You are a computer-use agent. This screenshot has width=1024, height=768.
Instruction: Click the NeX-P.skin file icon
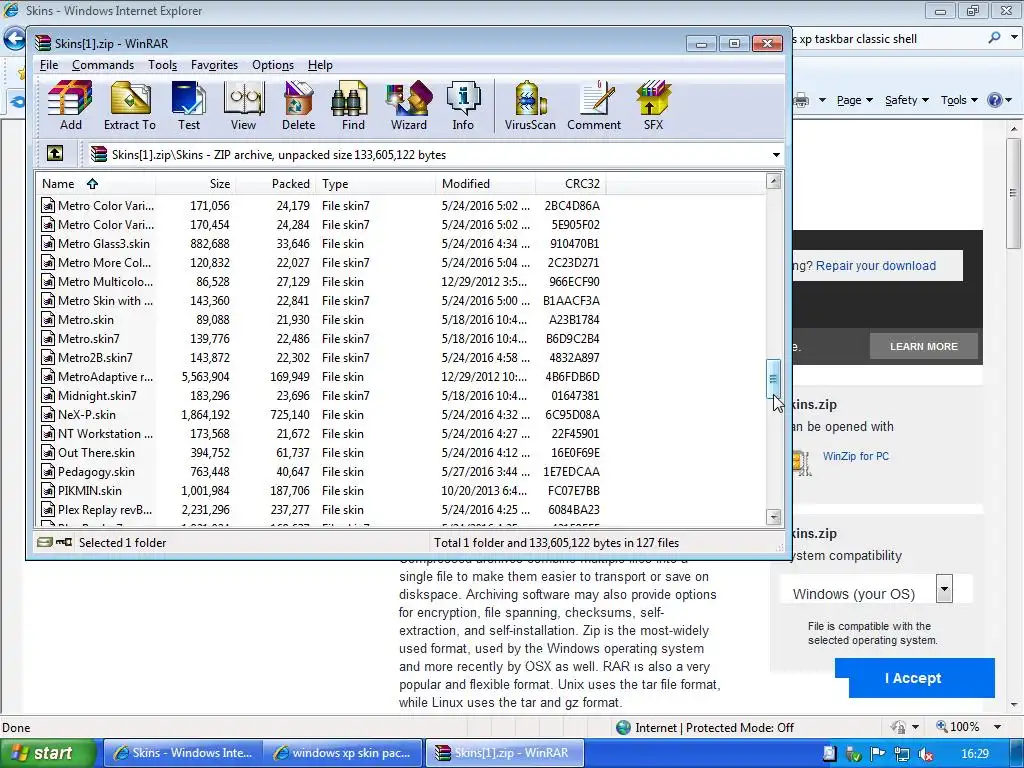(48, 415)
